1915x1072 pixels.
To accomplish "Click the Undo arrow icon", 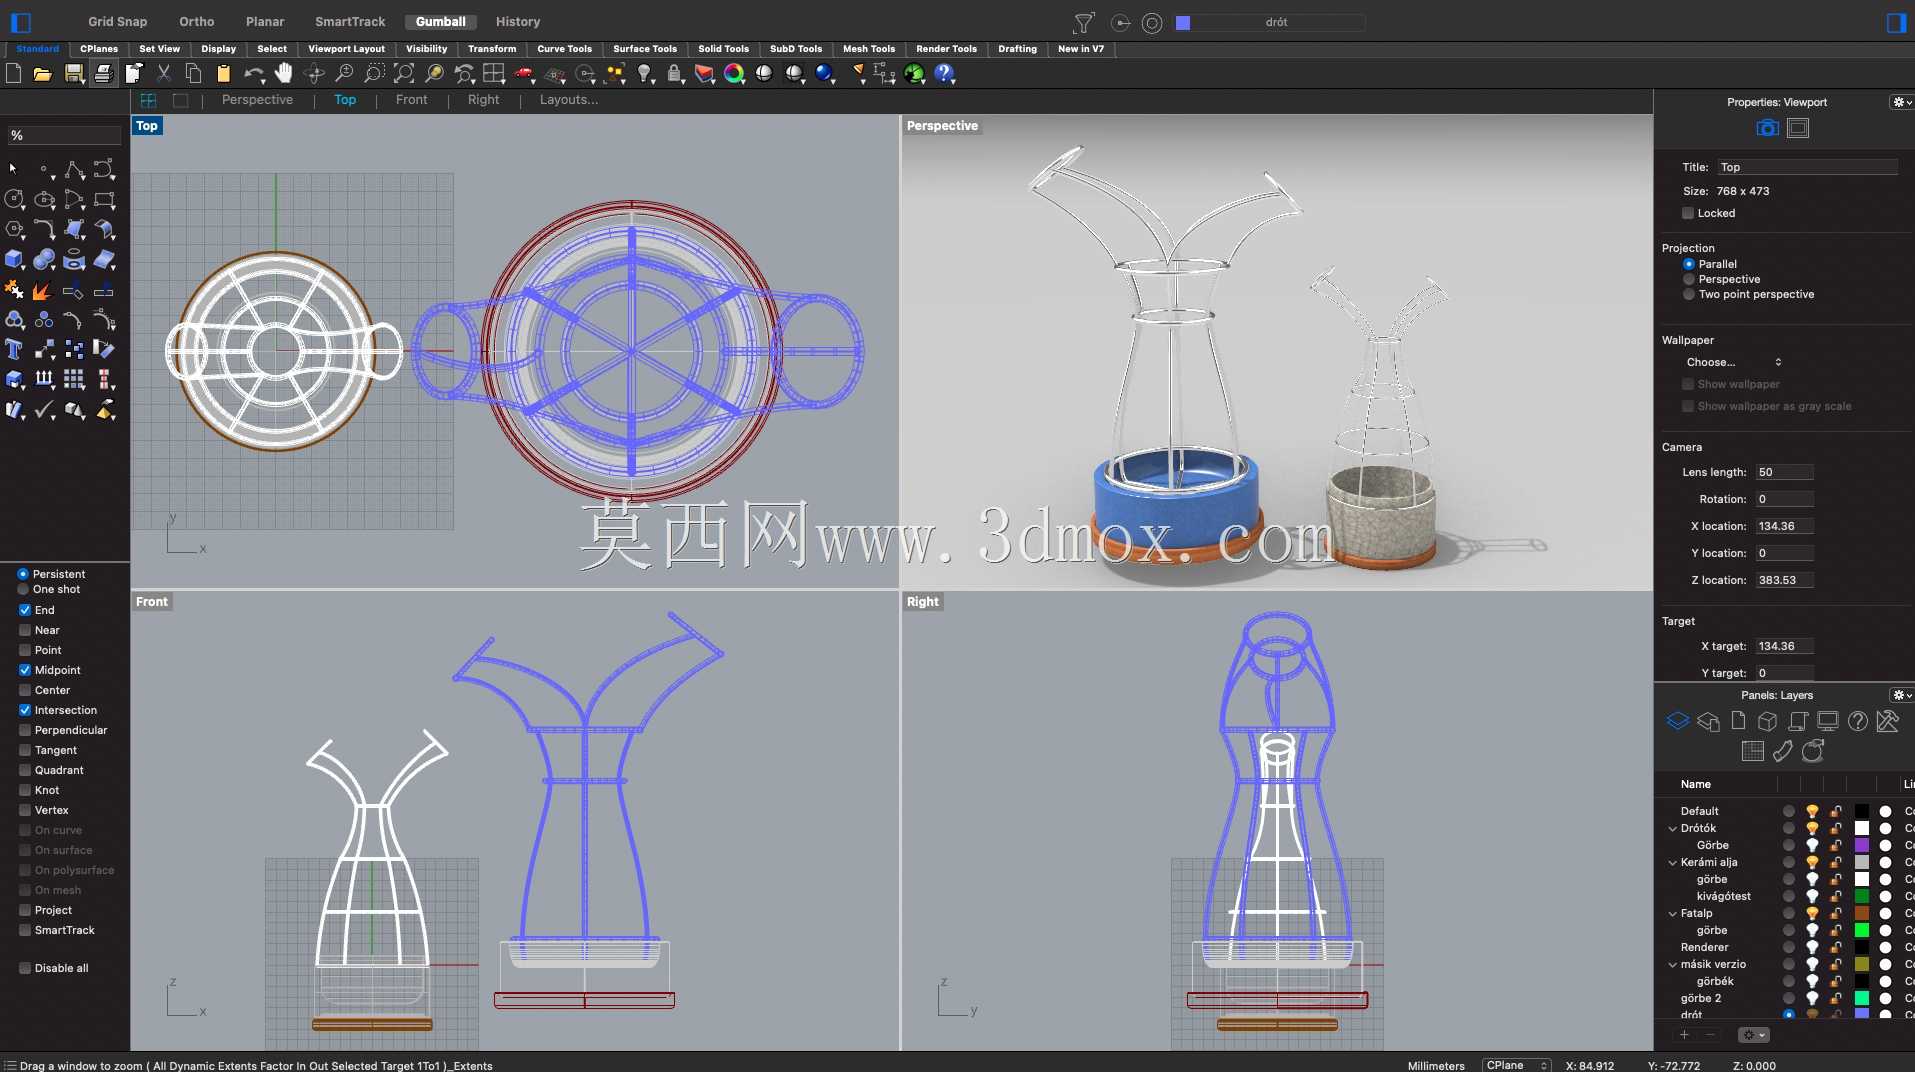I will [x=254, y=73].
